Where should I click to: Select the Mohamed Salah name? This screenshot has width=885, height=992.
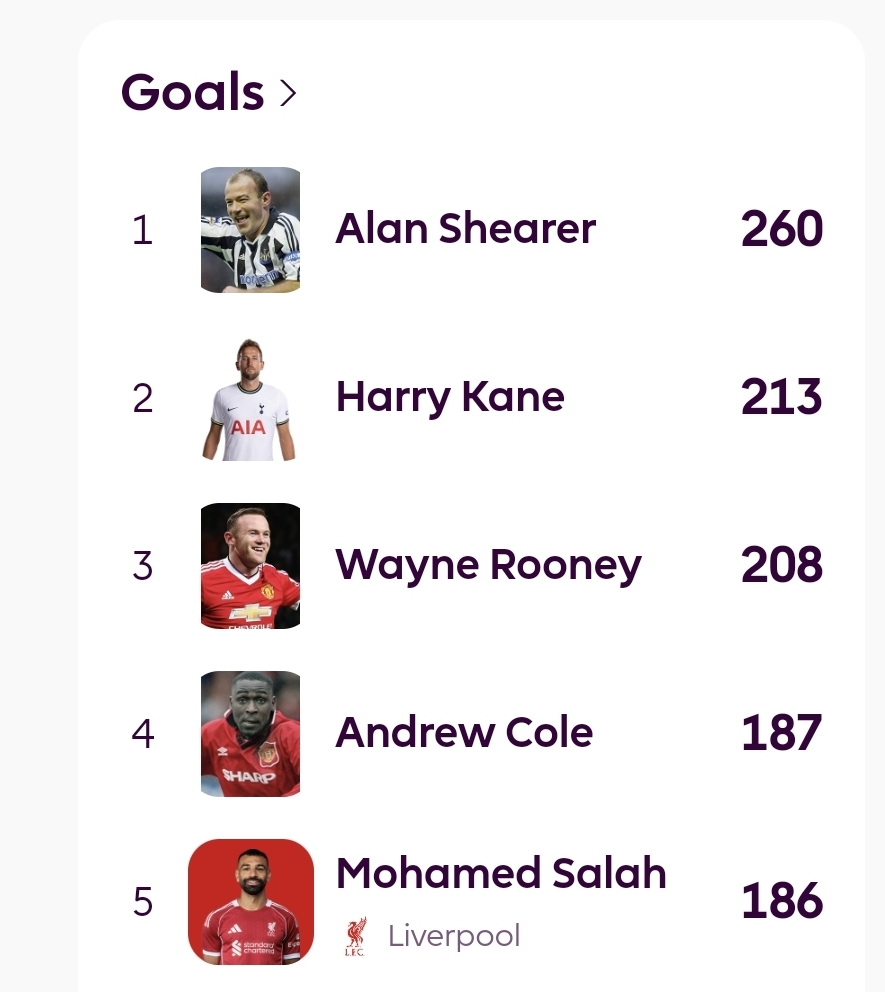(x=501, y=873)
